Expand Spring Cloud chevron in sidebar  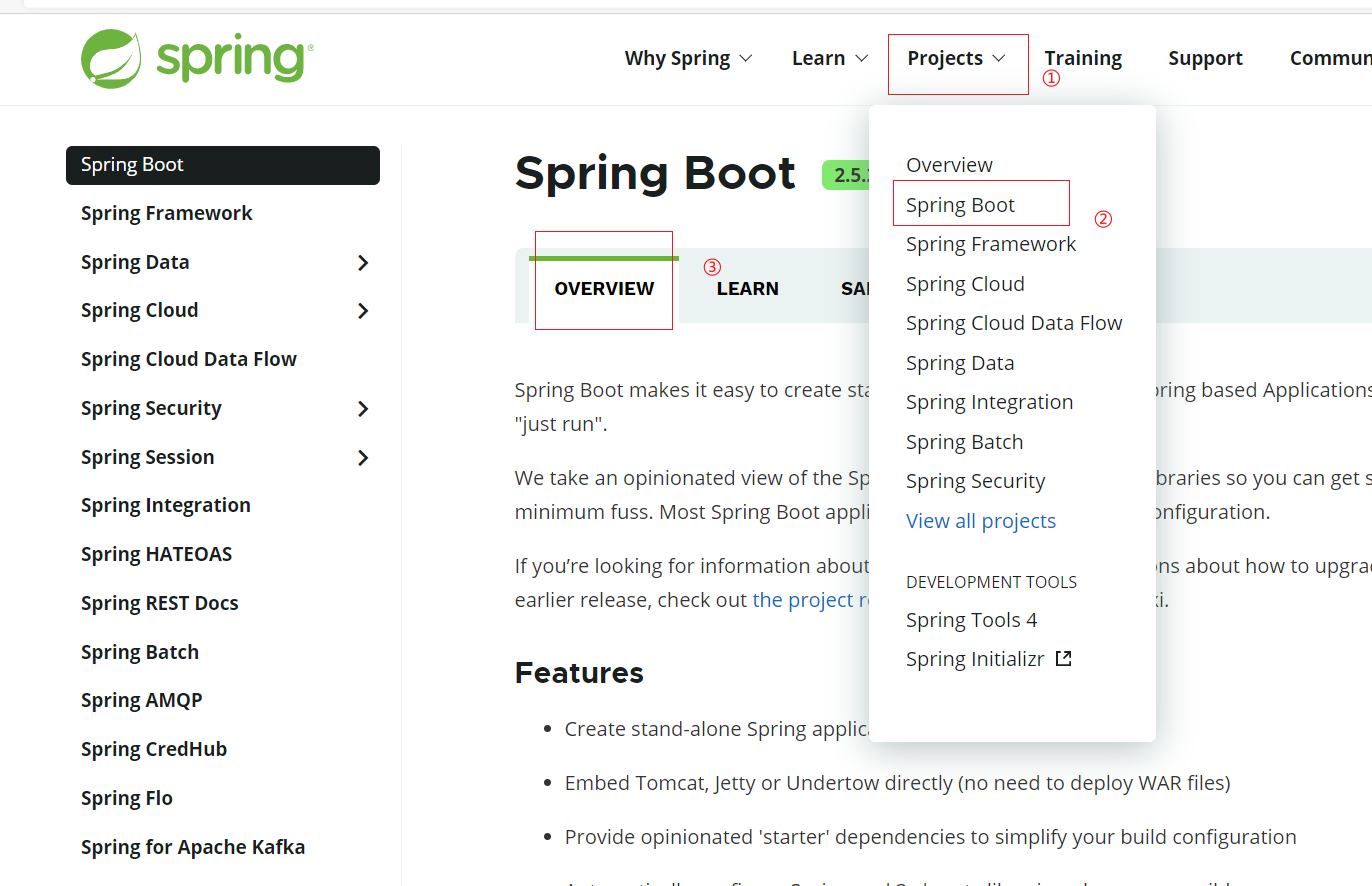363,311
